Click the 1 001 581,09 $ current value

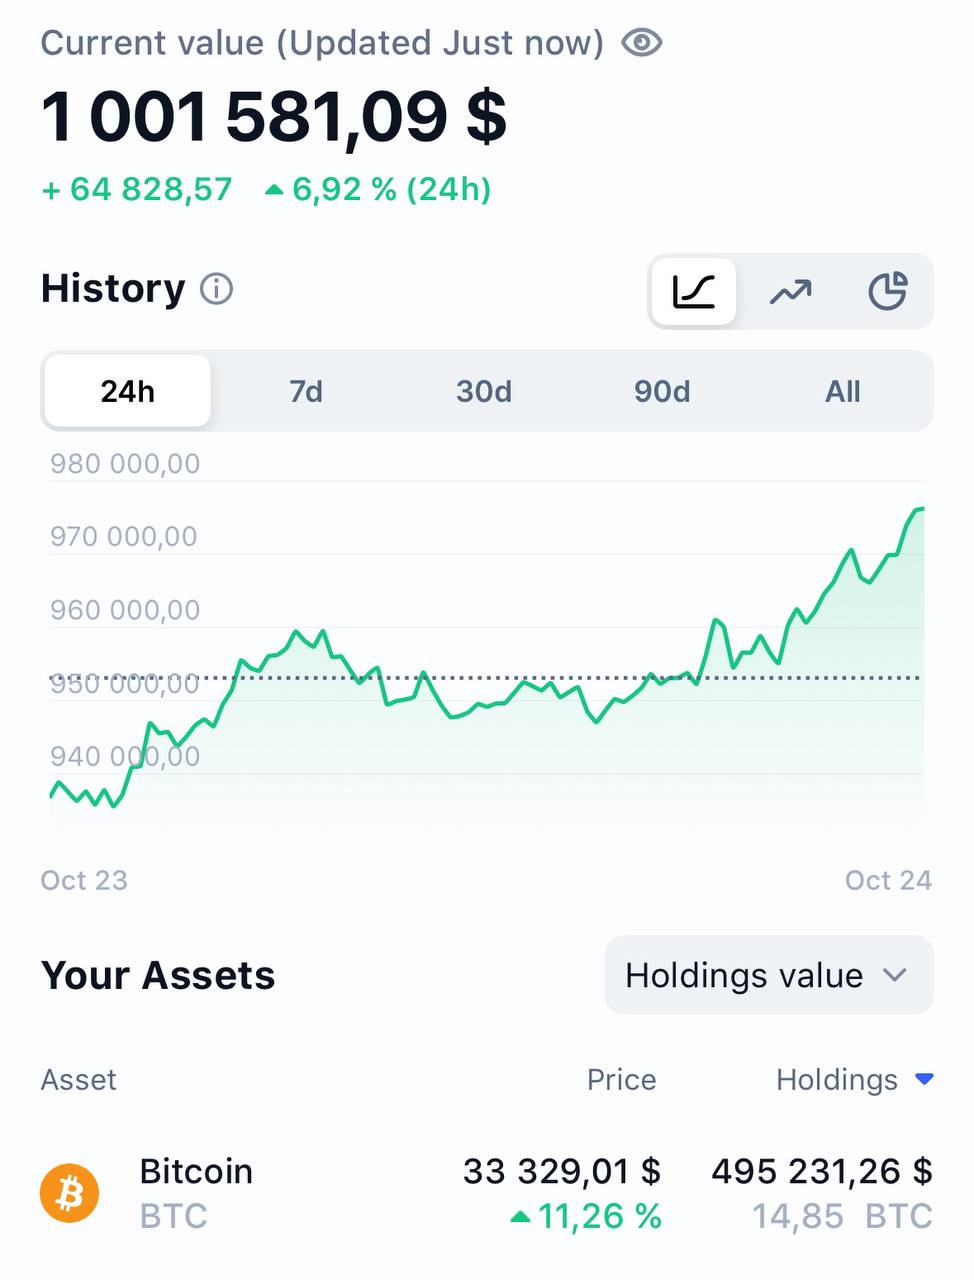tap(274, 117)
